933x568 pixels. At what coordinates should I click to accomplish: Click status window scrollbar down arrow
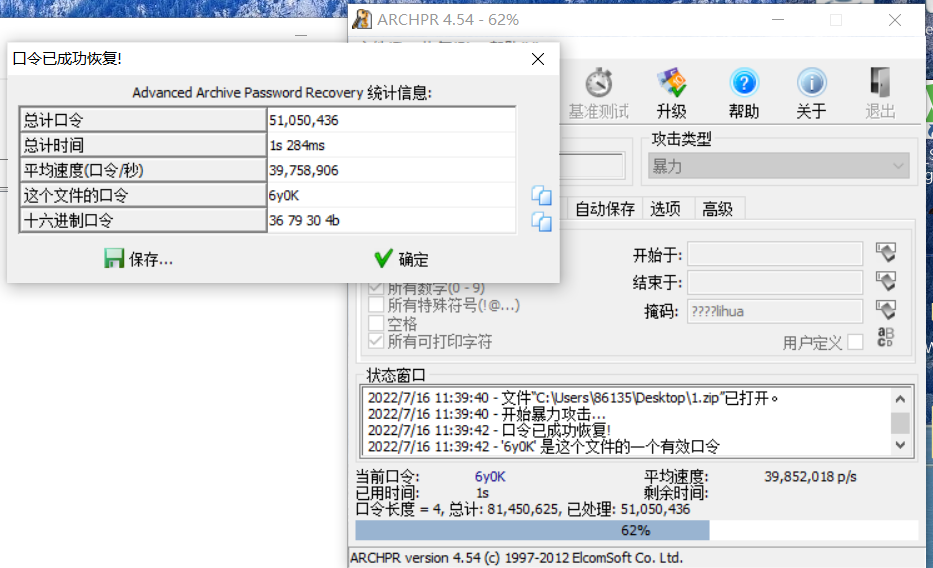(x=900, y=445)
